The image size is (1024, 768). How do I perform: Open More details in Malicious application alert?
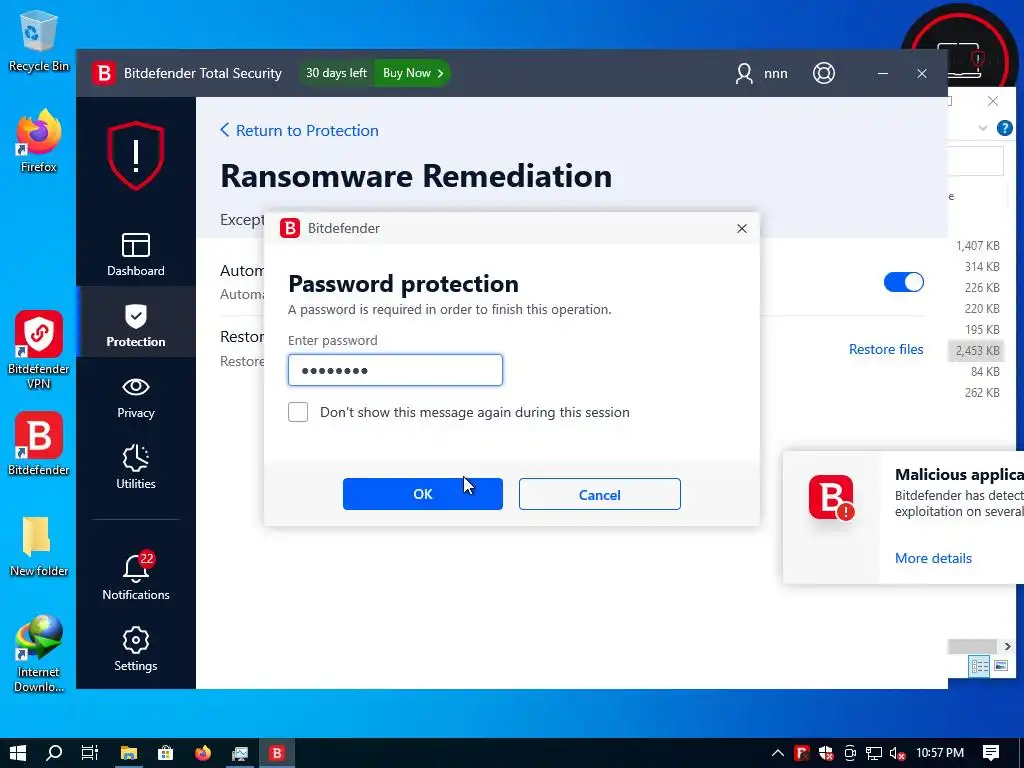pos(933,558)
